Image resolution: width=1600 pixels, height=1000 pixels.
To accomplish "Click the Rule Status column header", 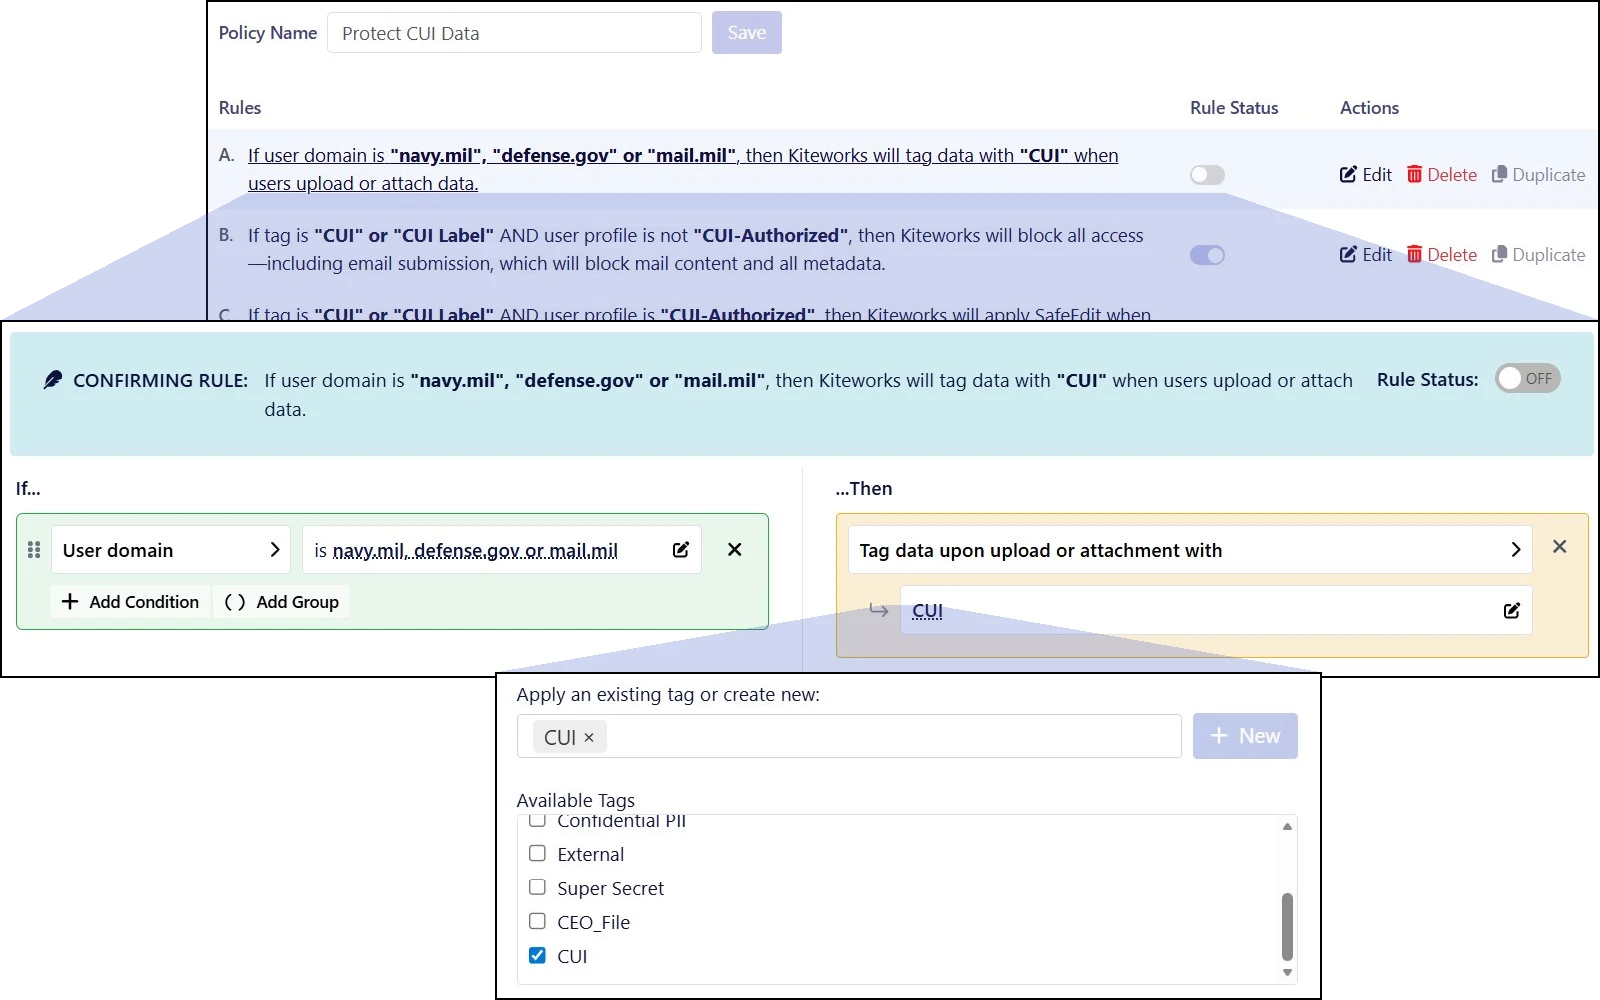I will pyautogui.click(x=1234, y=108).
